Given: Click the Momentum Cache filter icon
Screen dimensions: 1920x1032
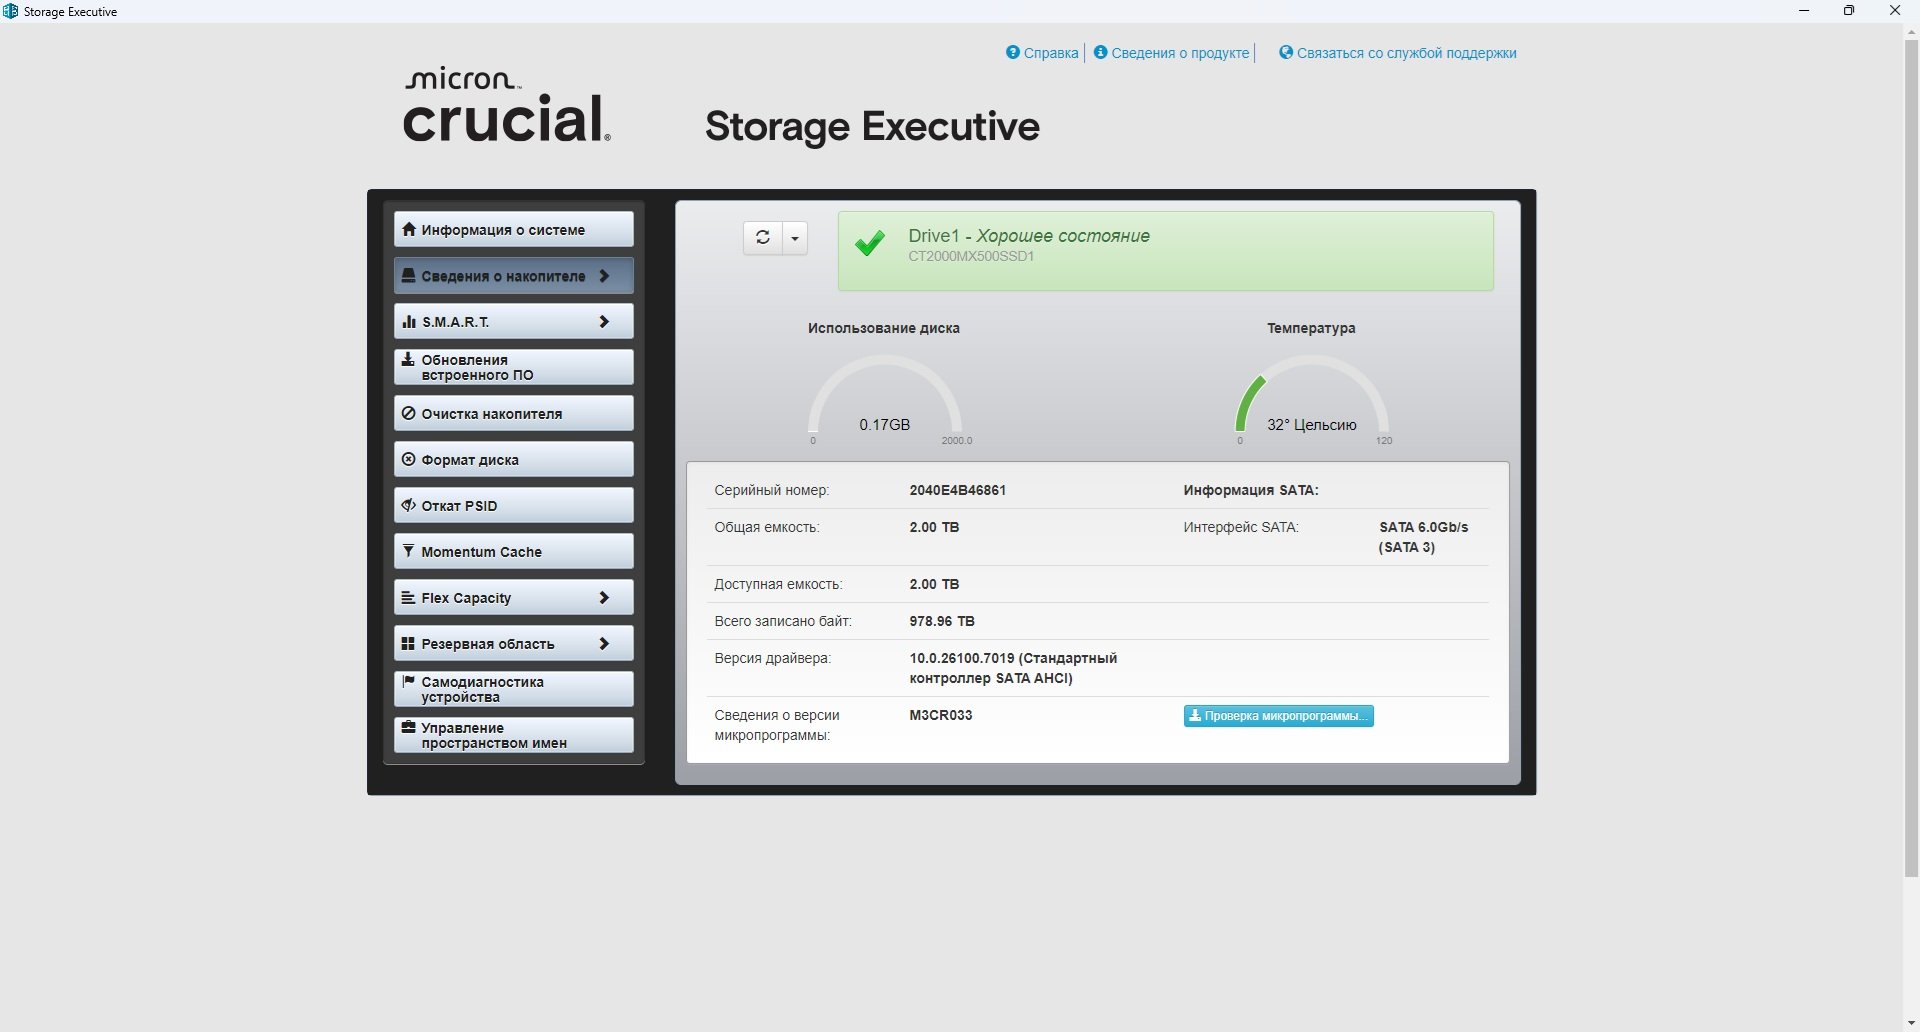Looking at the screenshot, I should pos(408,551).
